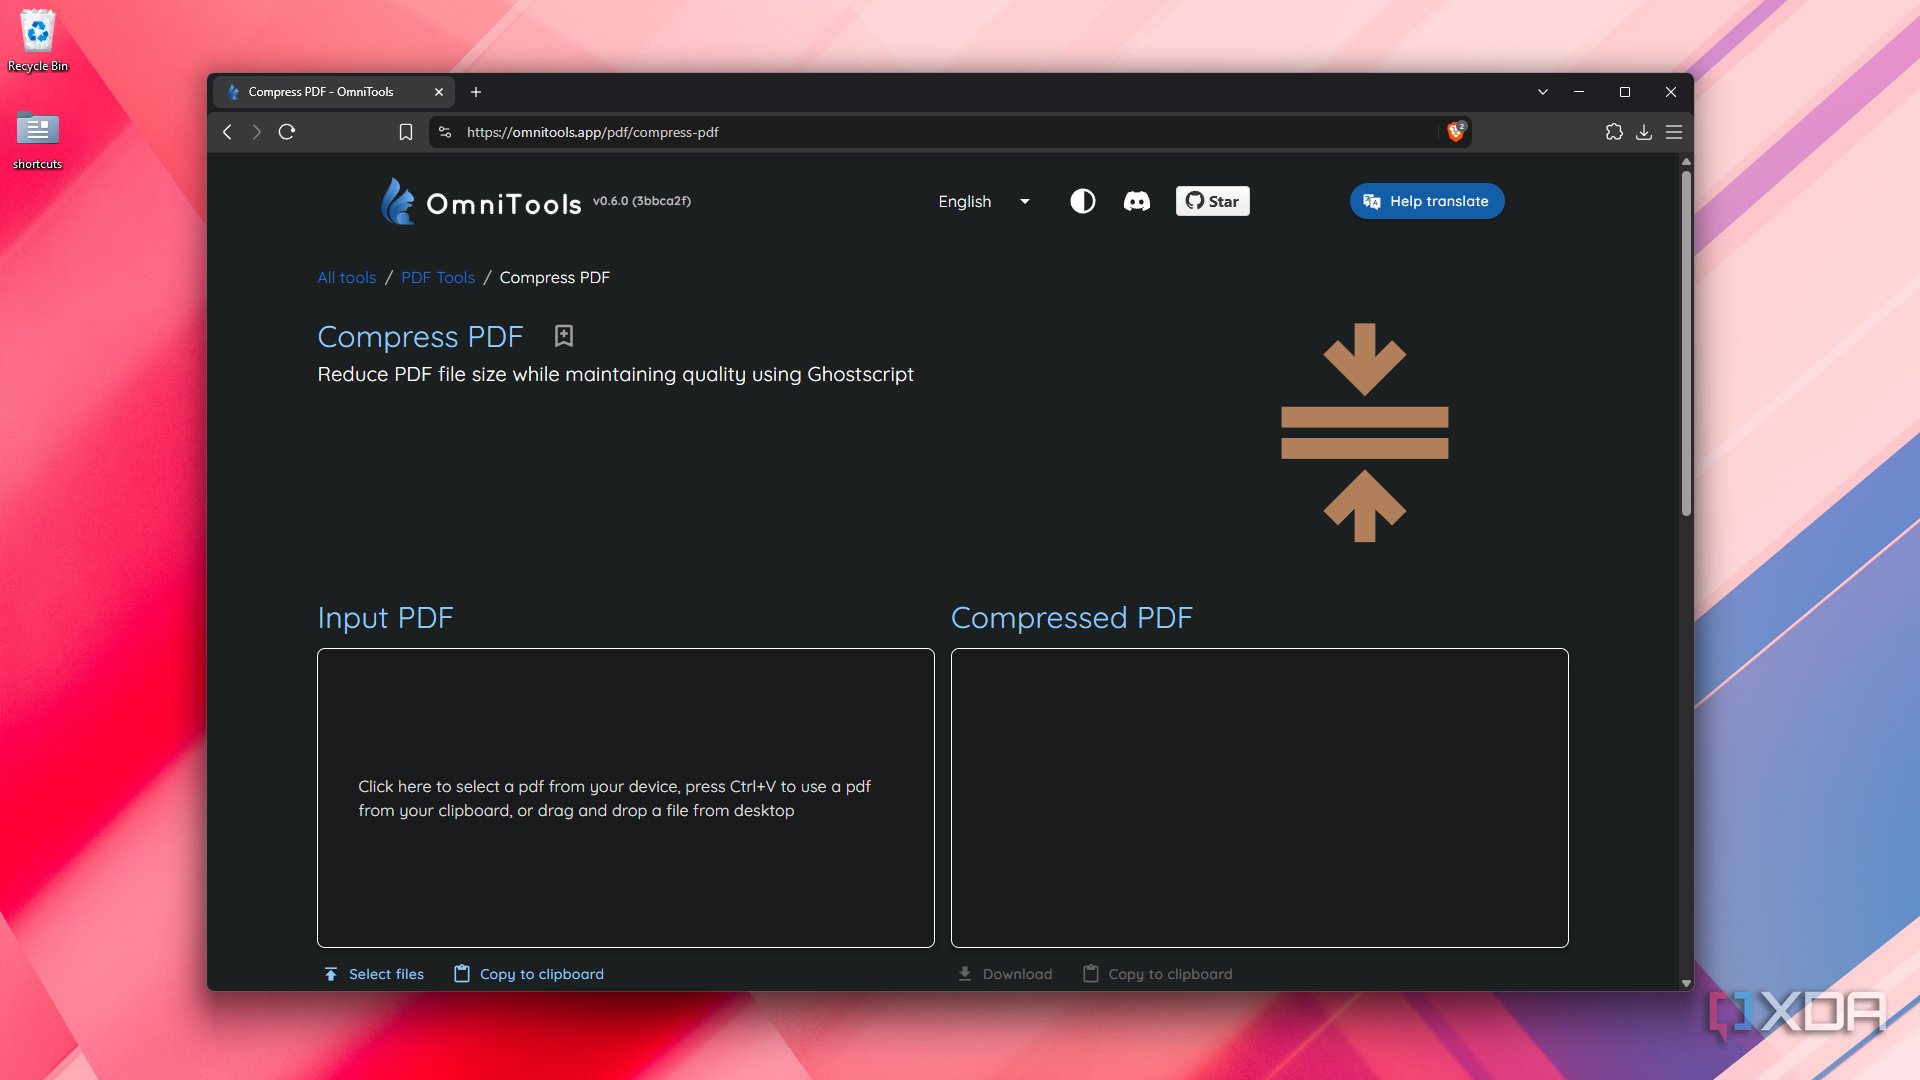The image size is (1920, 1080).
Task: Click the scrollbar up arrow
Action: (1686, 161)
